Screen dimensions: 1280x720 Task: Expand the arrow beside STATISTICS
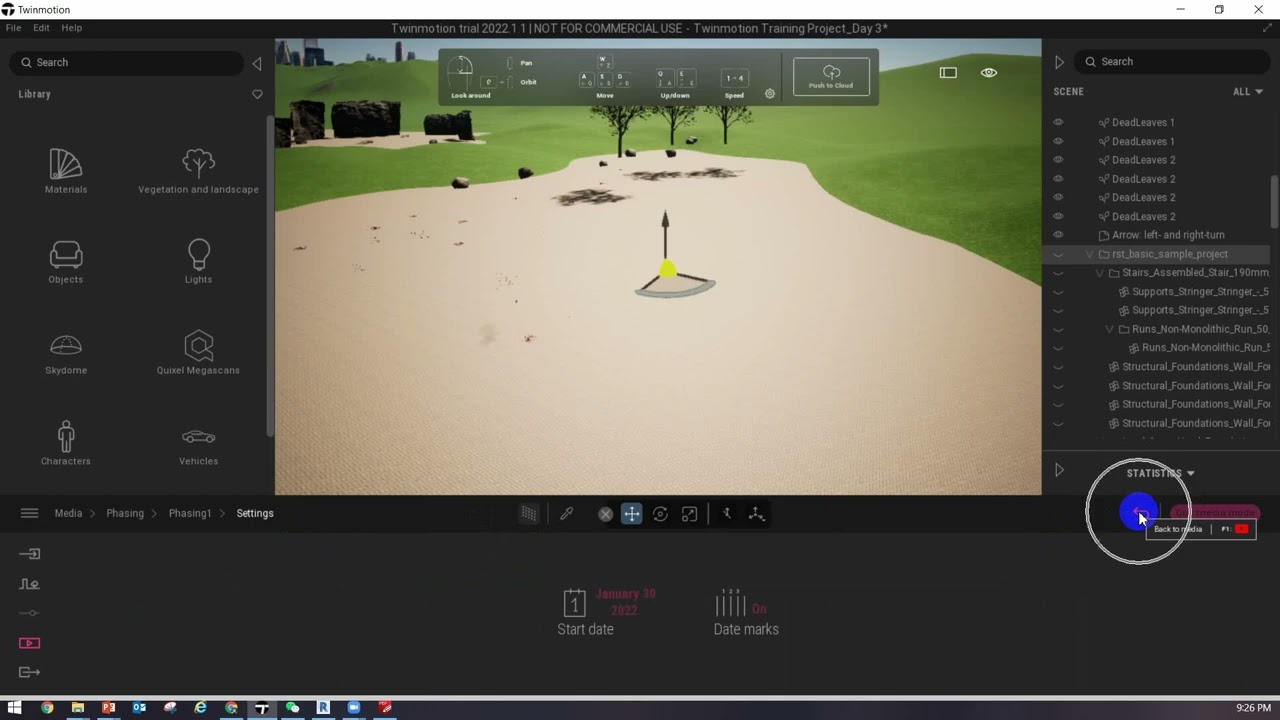click(1059, 470)
